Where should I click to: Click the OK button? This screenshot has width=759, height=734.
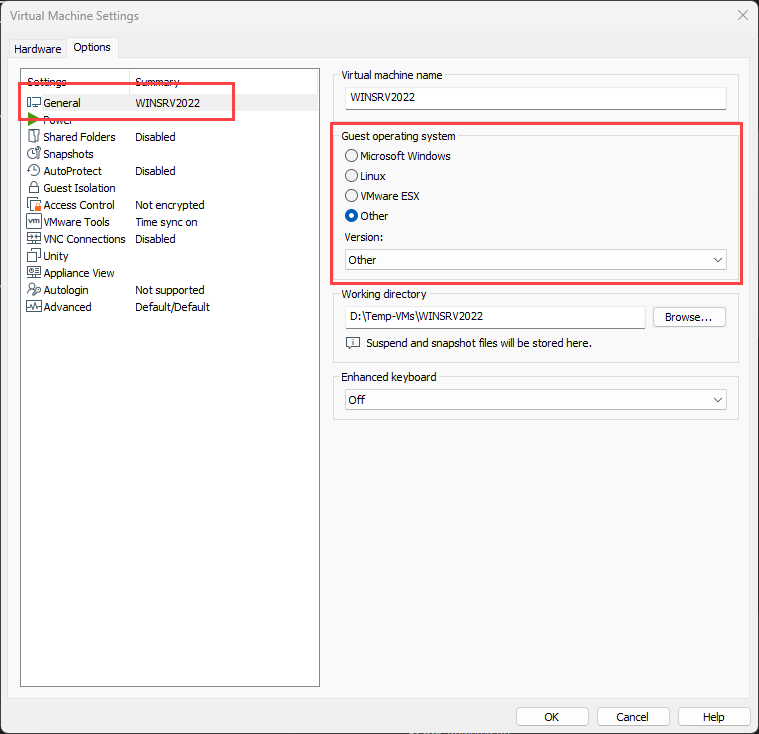[552, 717]
